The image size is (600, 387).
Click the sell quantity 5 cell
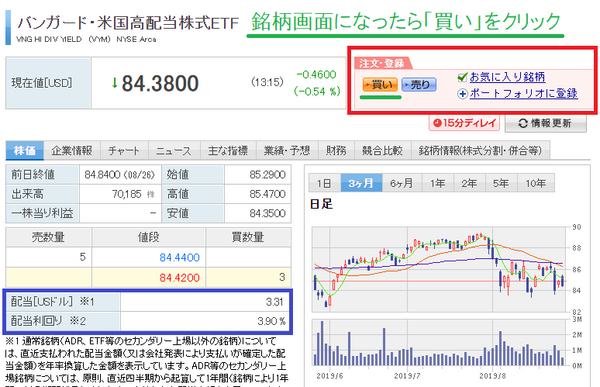coord(49,257)
